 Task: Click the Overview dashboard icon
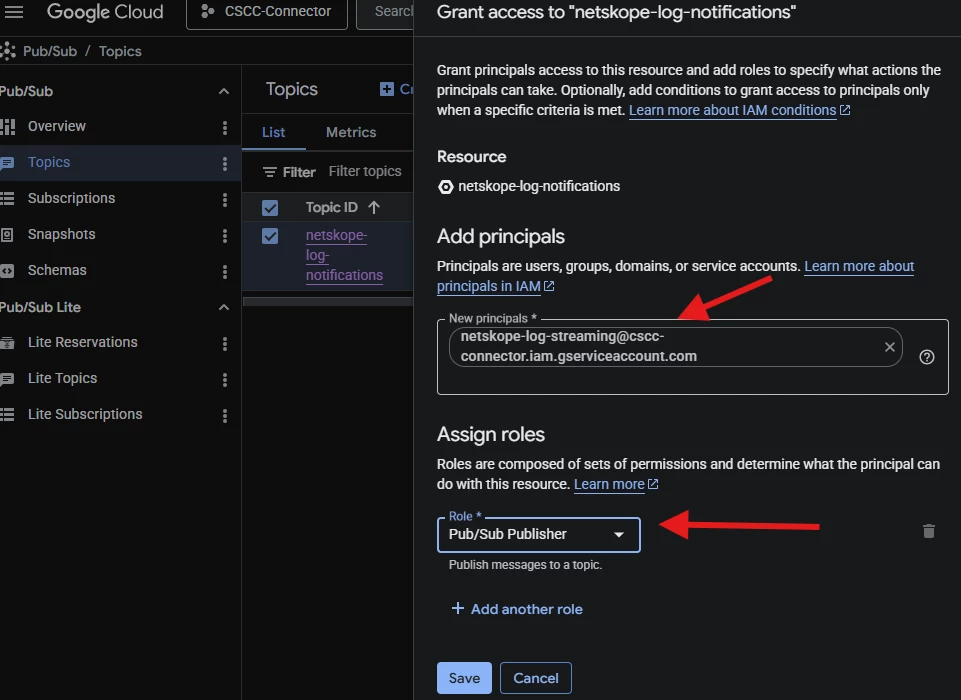click(7, 126)
